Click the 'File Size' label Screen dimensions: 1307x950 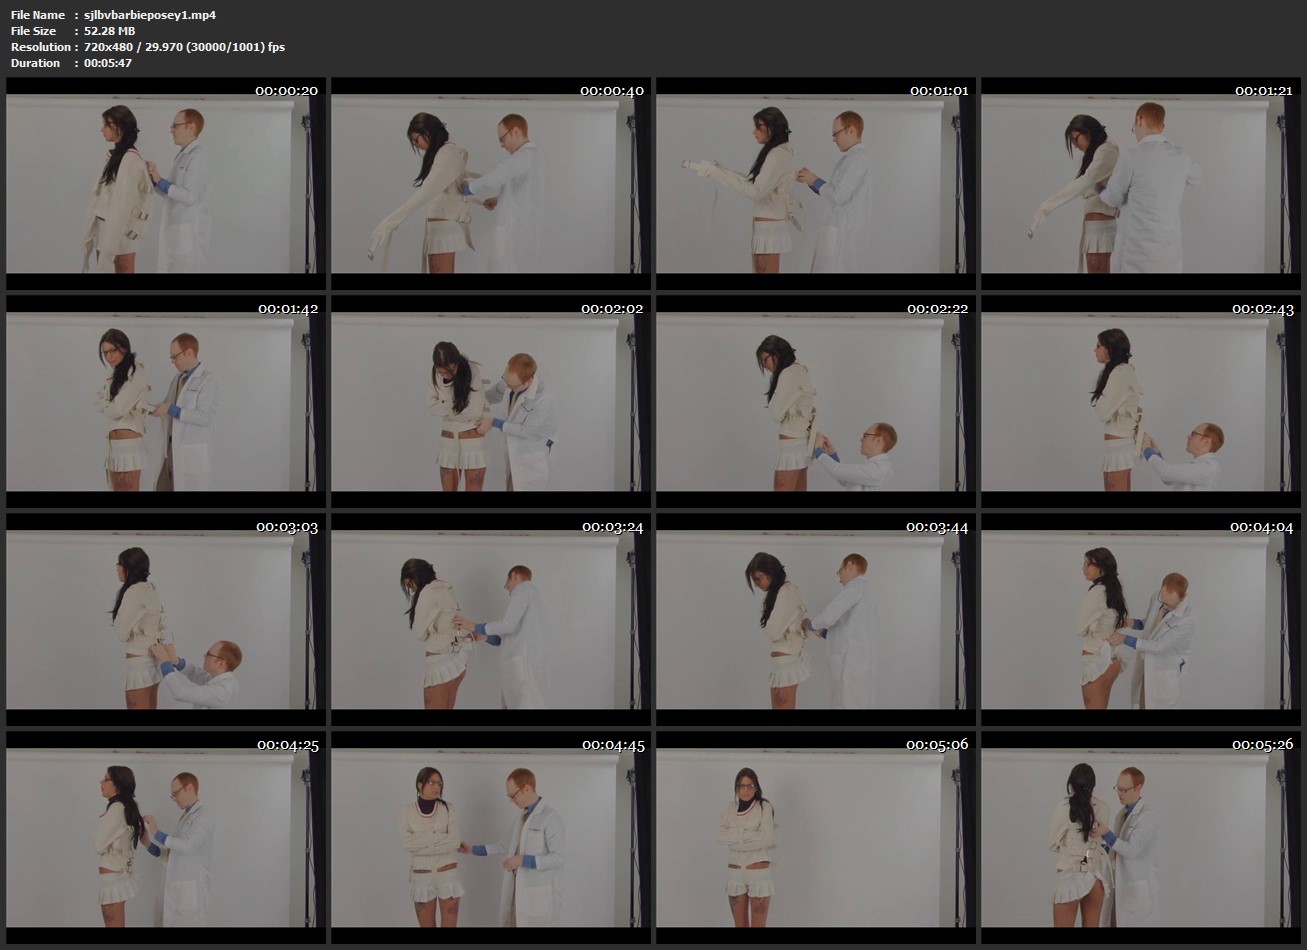33,31
